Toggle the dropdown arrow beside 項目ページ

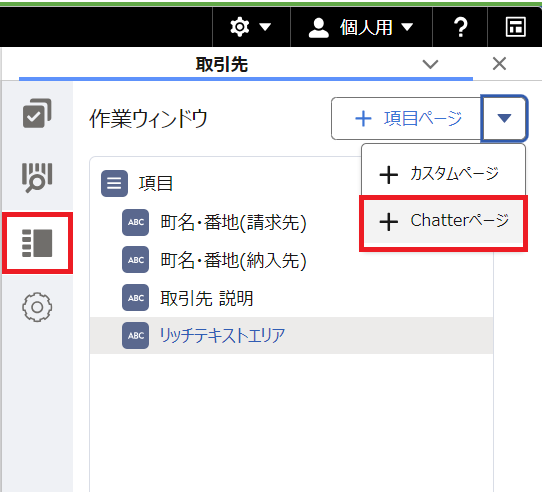[x=504, y=118]
